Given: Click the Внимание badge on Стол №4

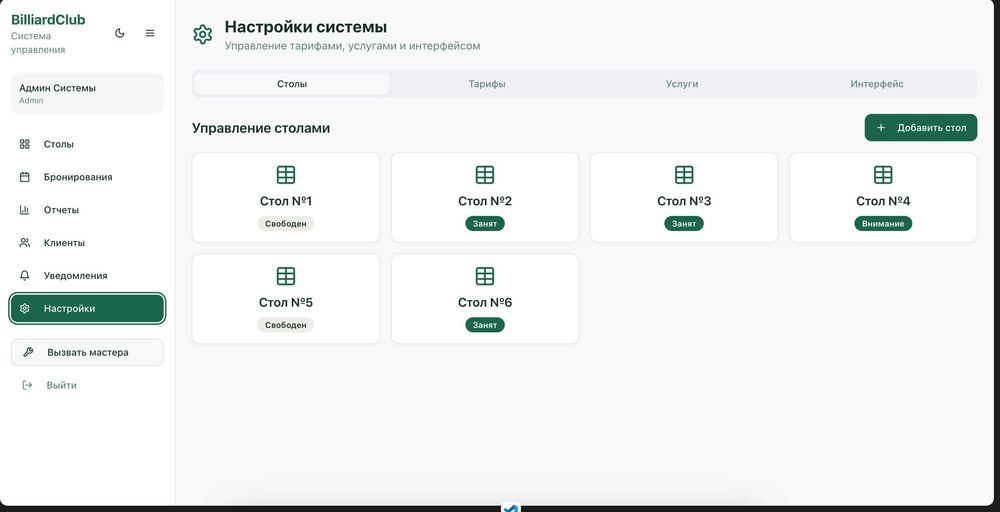Looking at the screenshot, I should tap(883, 223).
